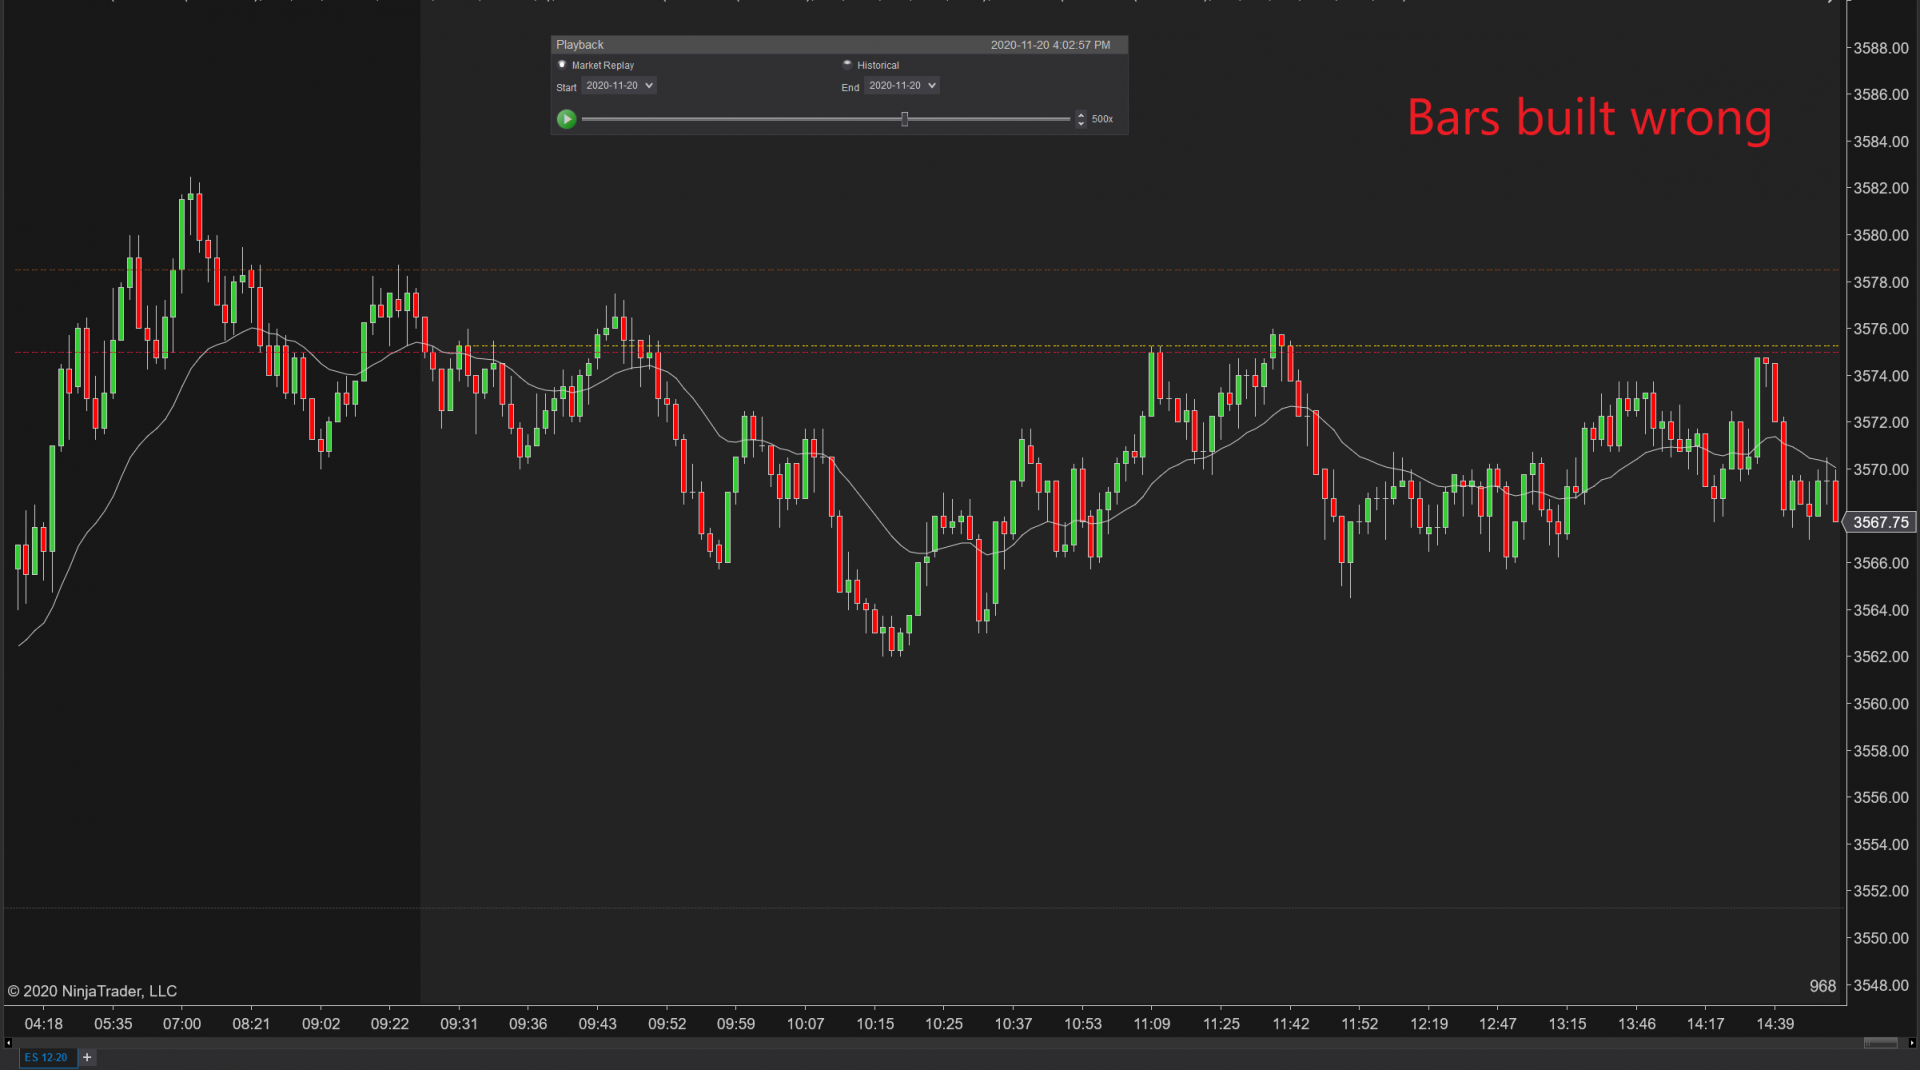1920x1070 pixels.
Task: Click the 09:43 time axis label
Action: pyautogui.click(x=597, y=1024)
